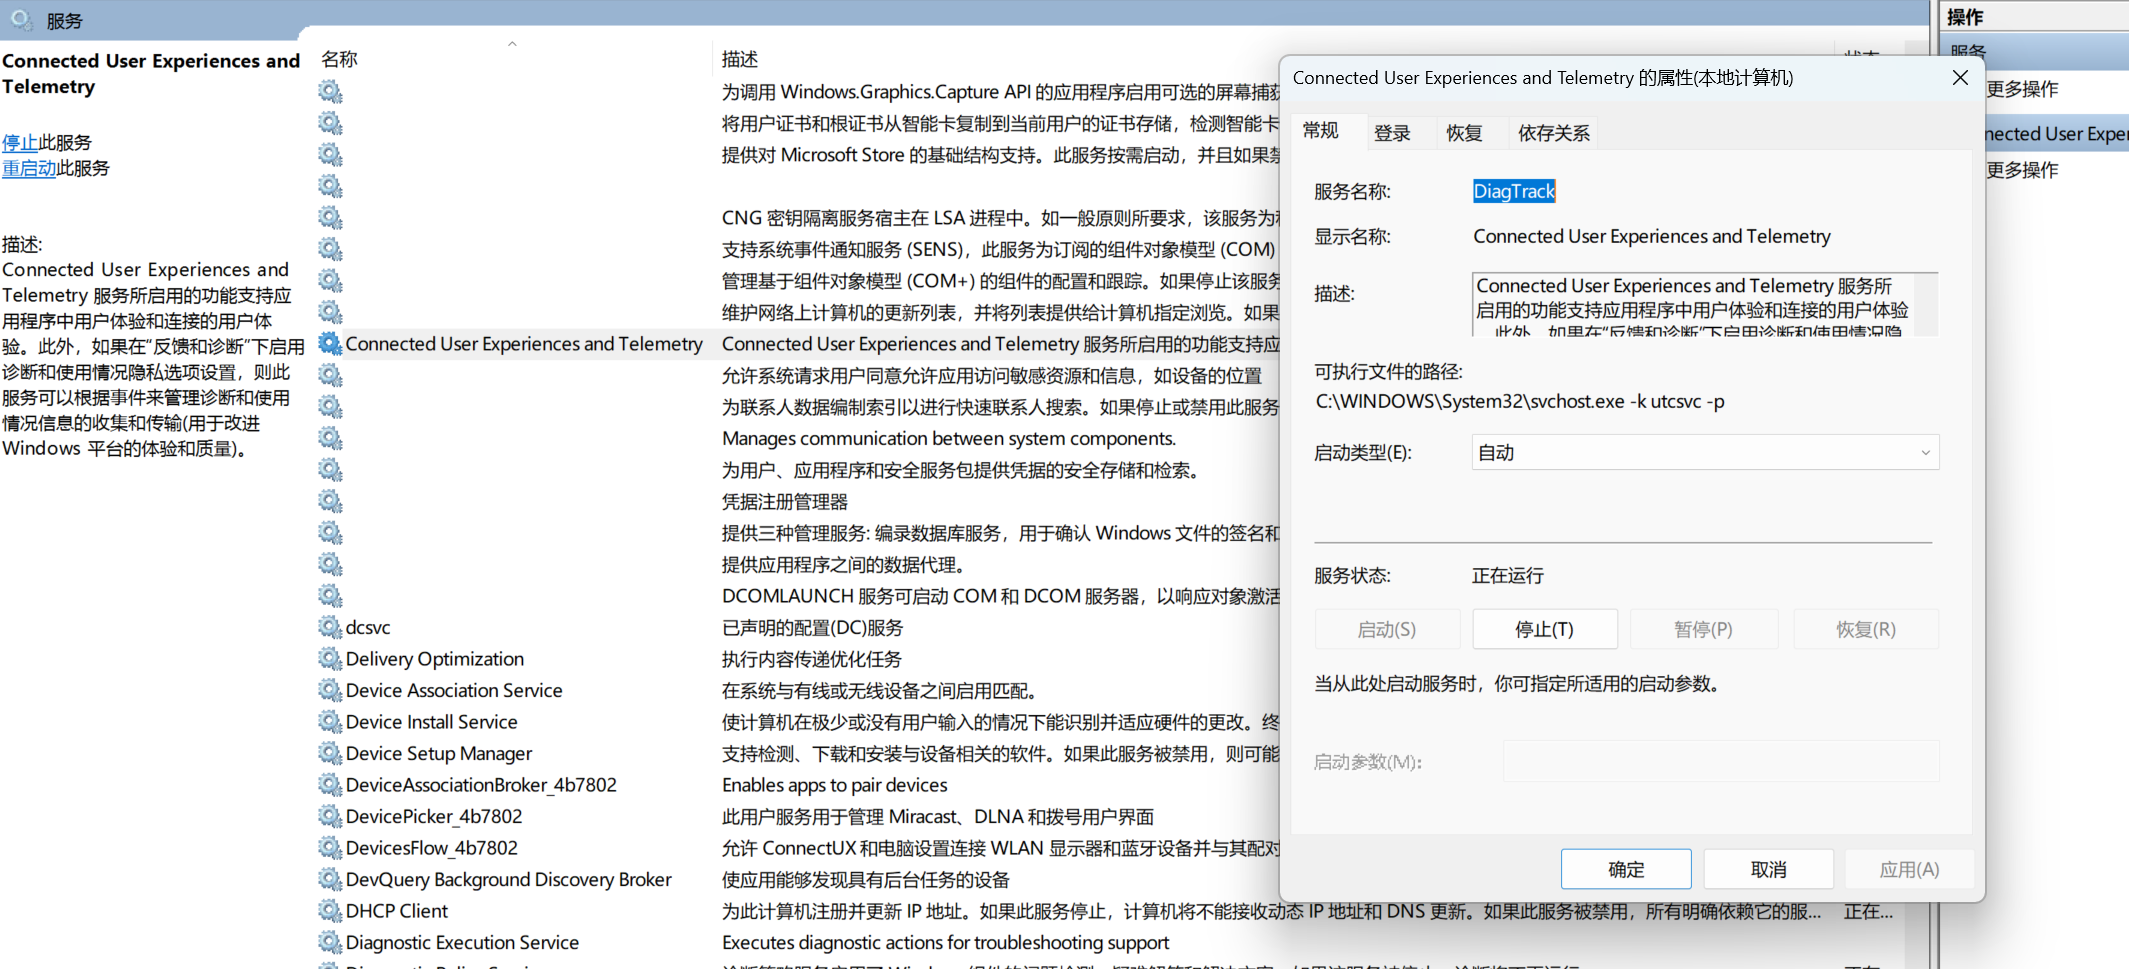2129x969 pixels.
Task: Click the service description text box
Action: pyautogui.click(x=1705, y=304)
